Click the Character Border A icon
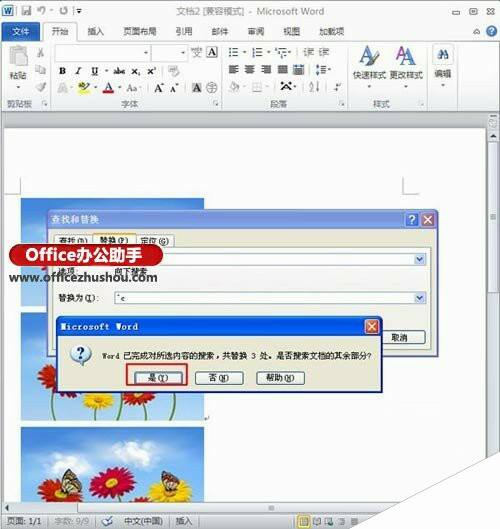The width and height of the screenshot is (500, 529). [212, 52]
